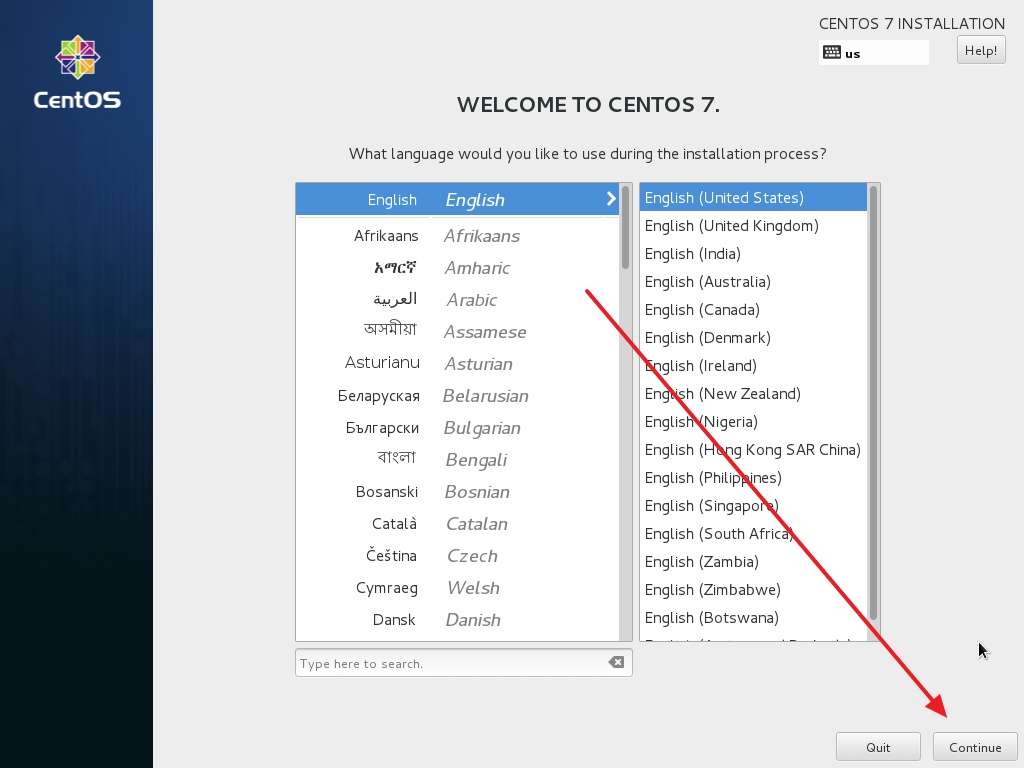This screenshot has width=1024, height=768.
Task: Choose English (Denmark) locale
Action: 754,338
